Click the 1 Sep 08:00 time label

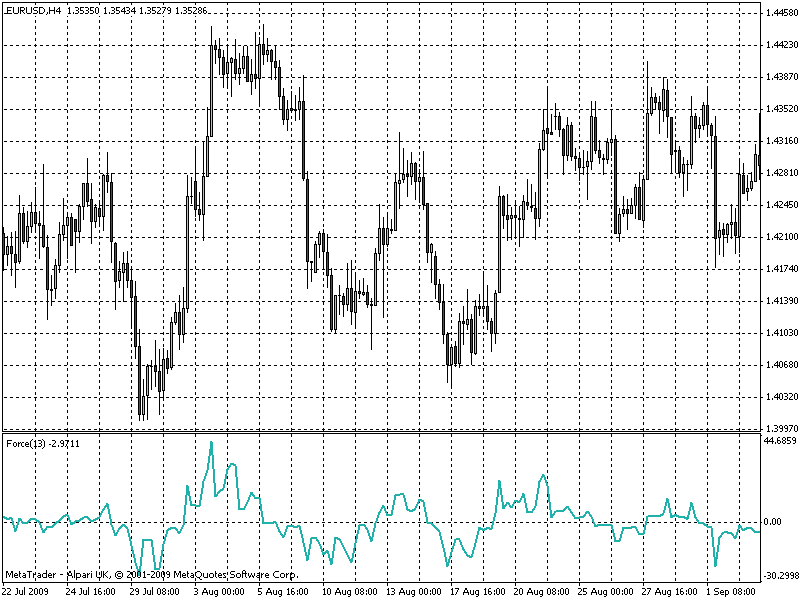pyautogui.click(x=731, y=592)
